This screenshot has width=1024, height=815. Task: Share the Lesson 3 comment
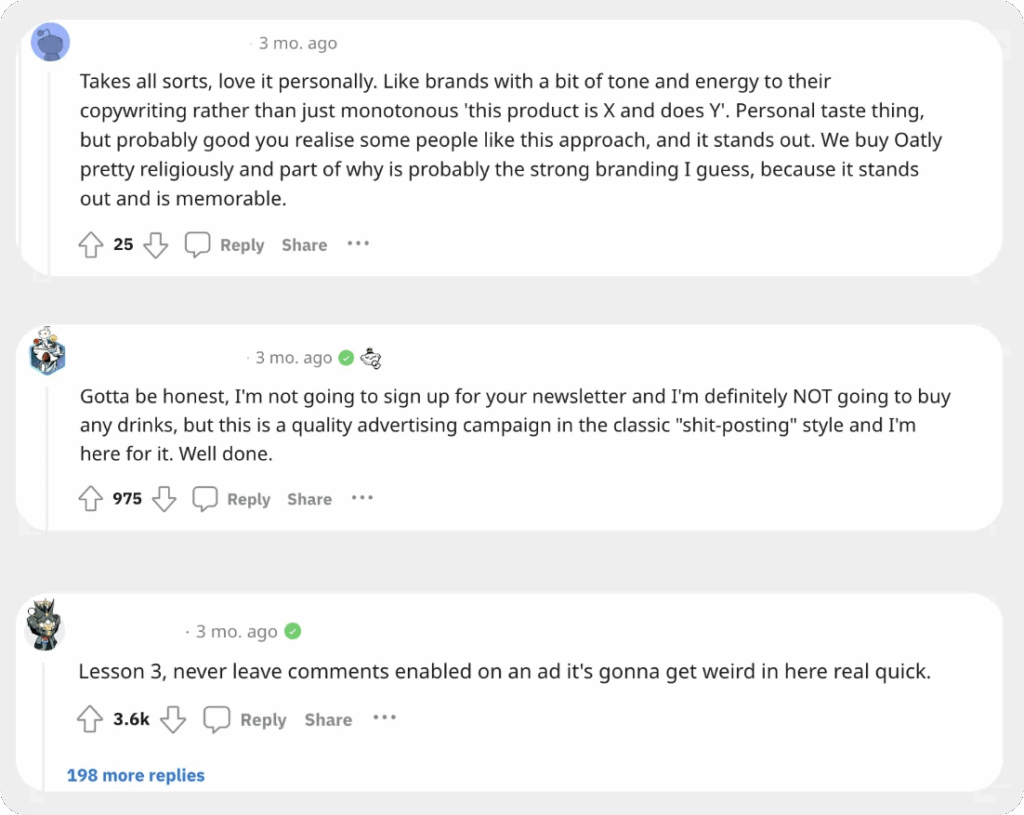coord(328,719)
